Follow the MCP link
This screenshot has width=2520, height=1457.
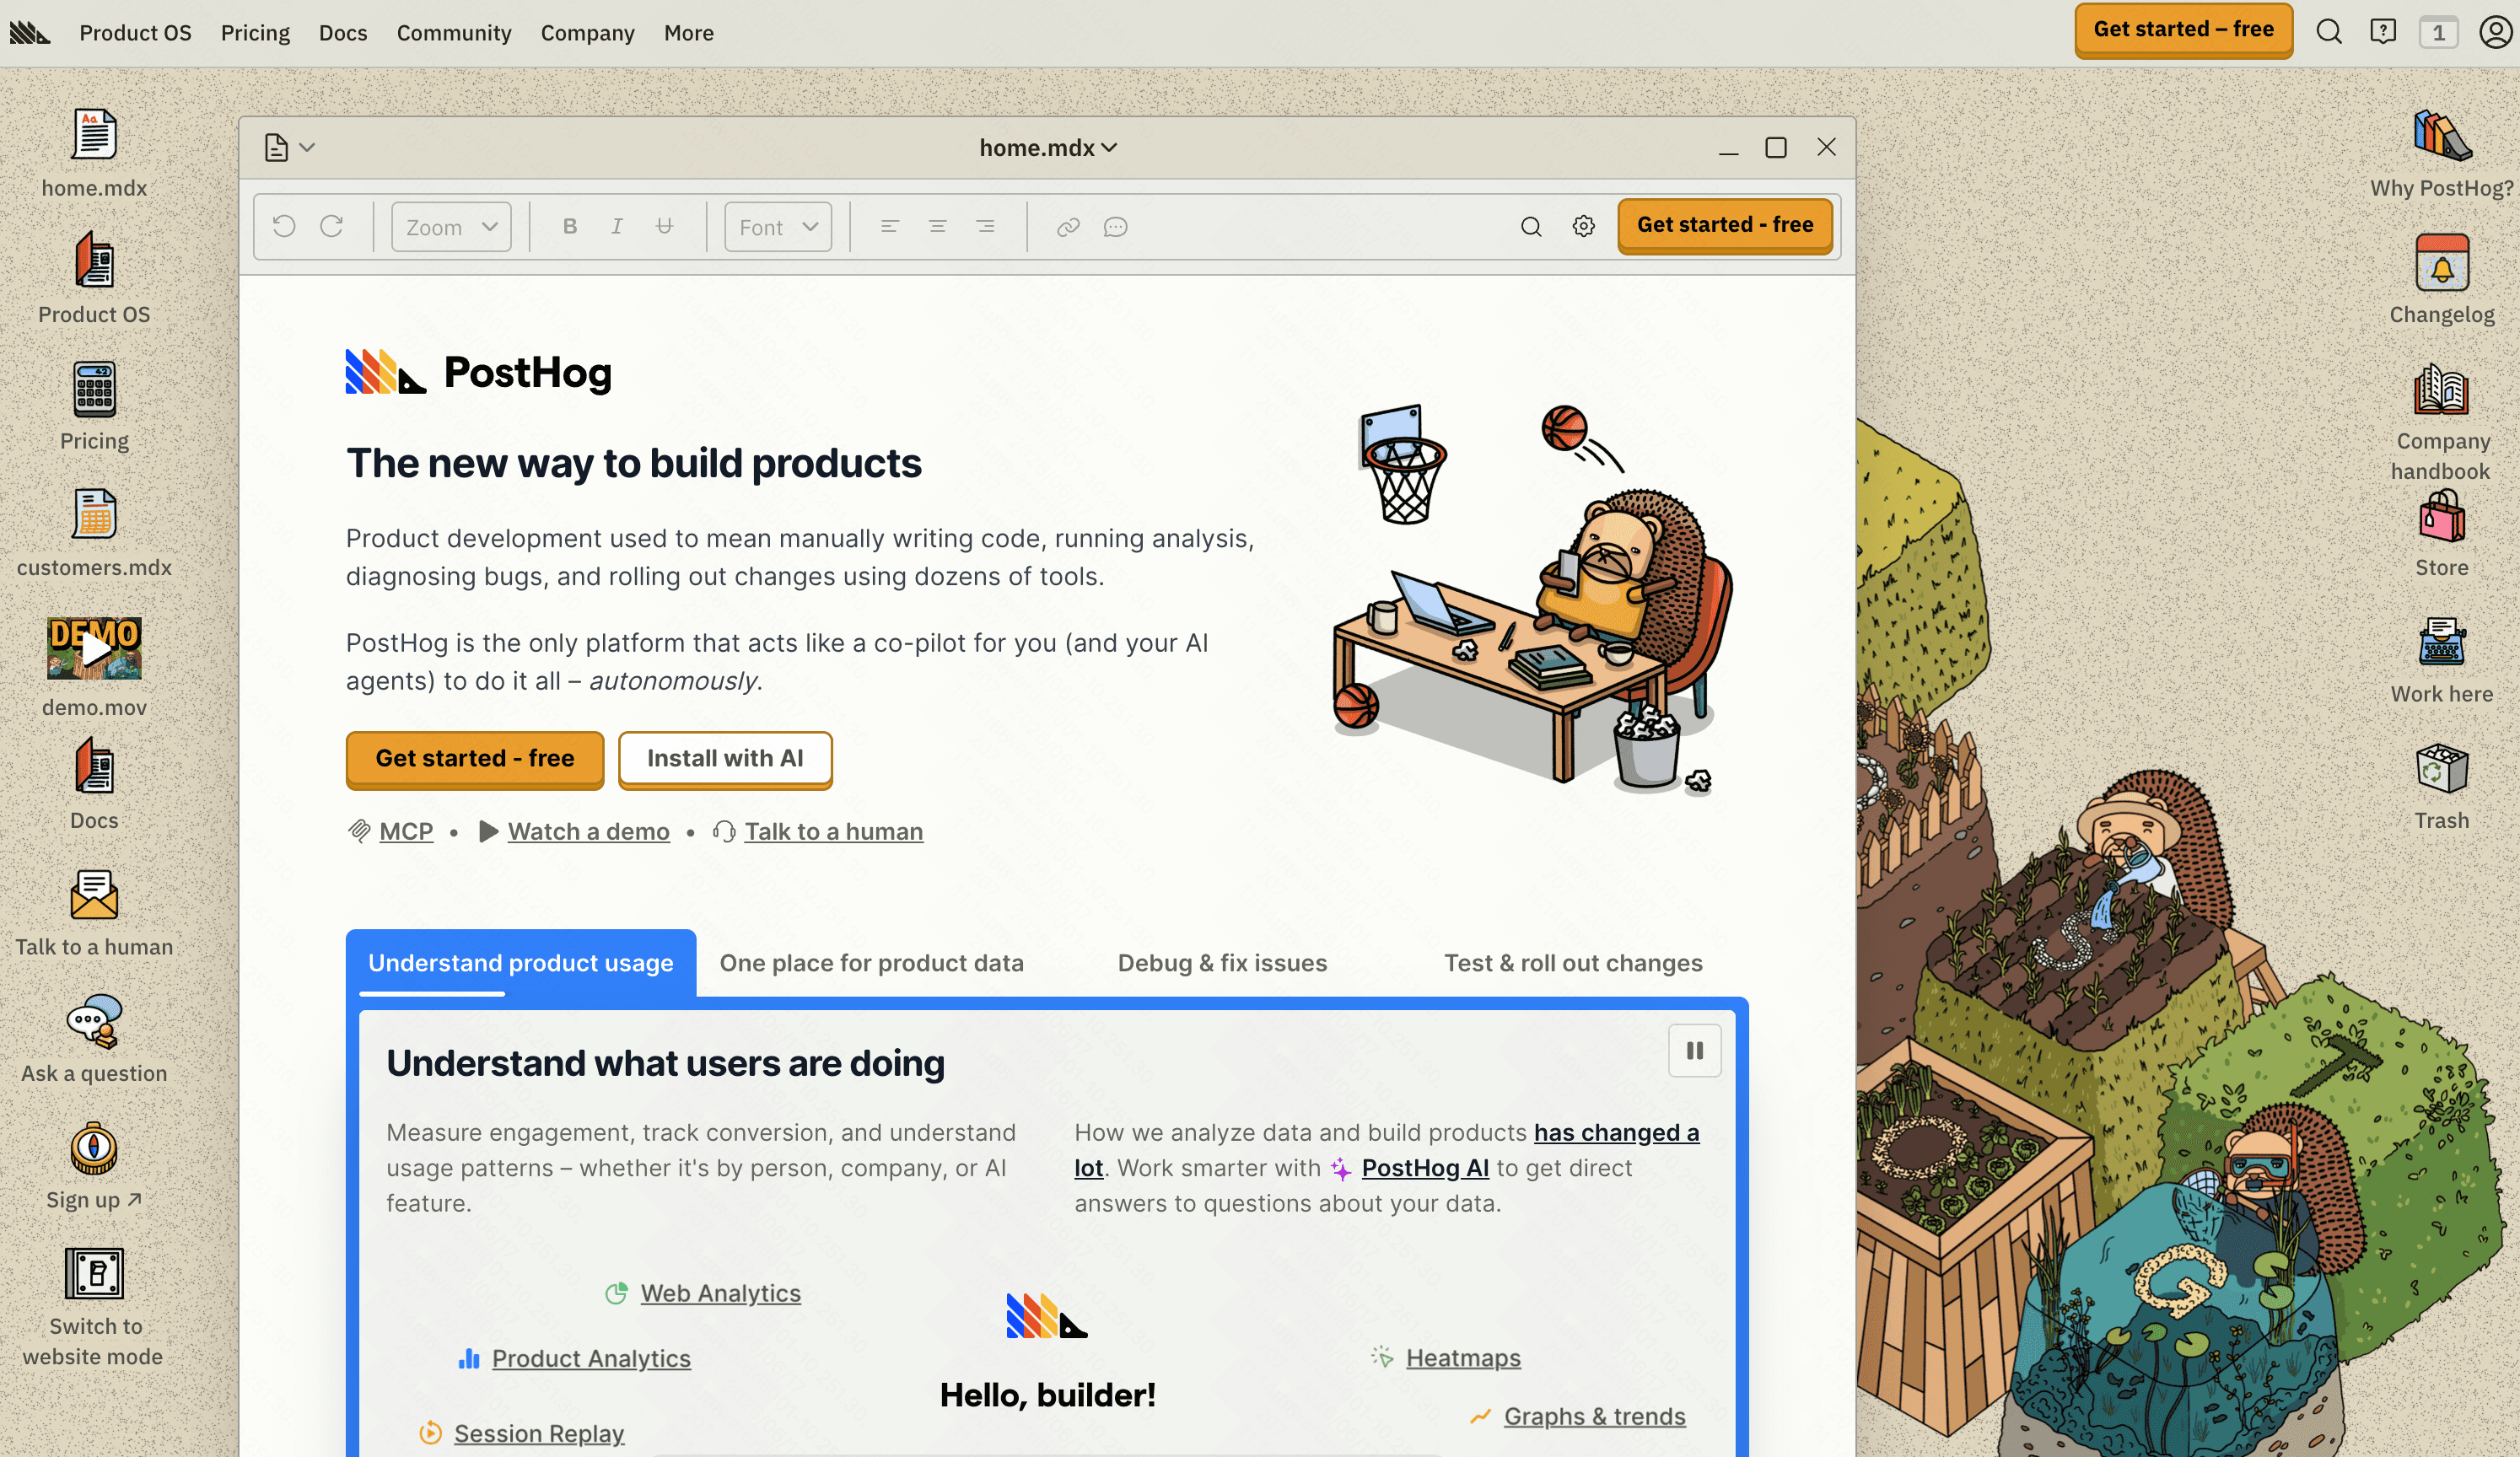point(406,831)
